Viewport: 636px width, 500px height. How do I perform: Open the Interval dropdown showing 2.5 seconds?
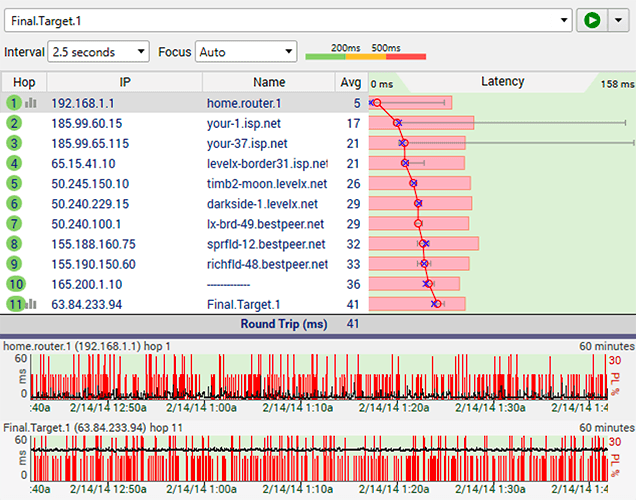[98, 52]
